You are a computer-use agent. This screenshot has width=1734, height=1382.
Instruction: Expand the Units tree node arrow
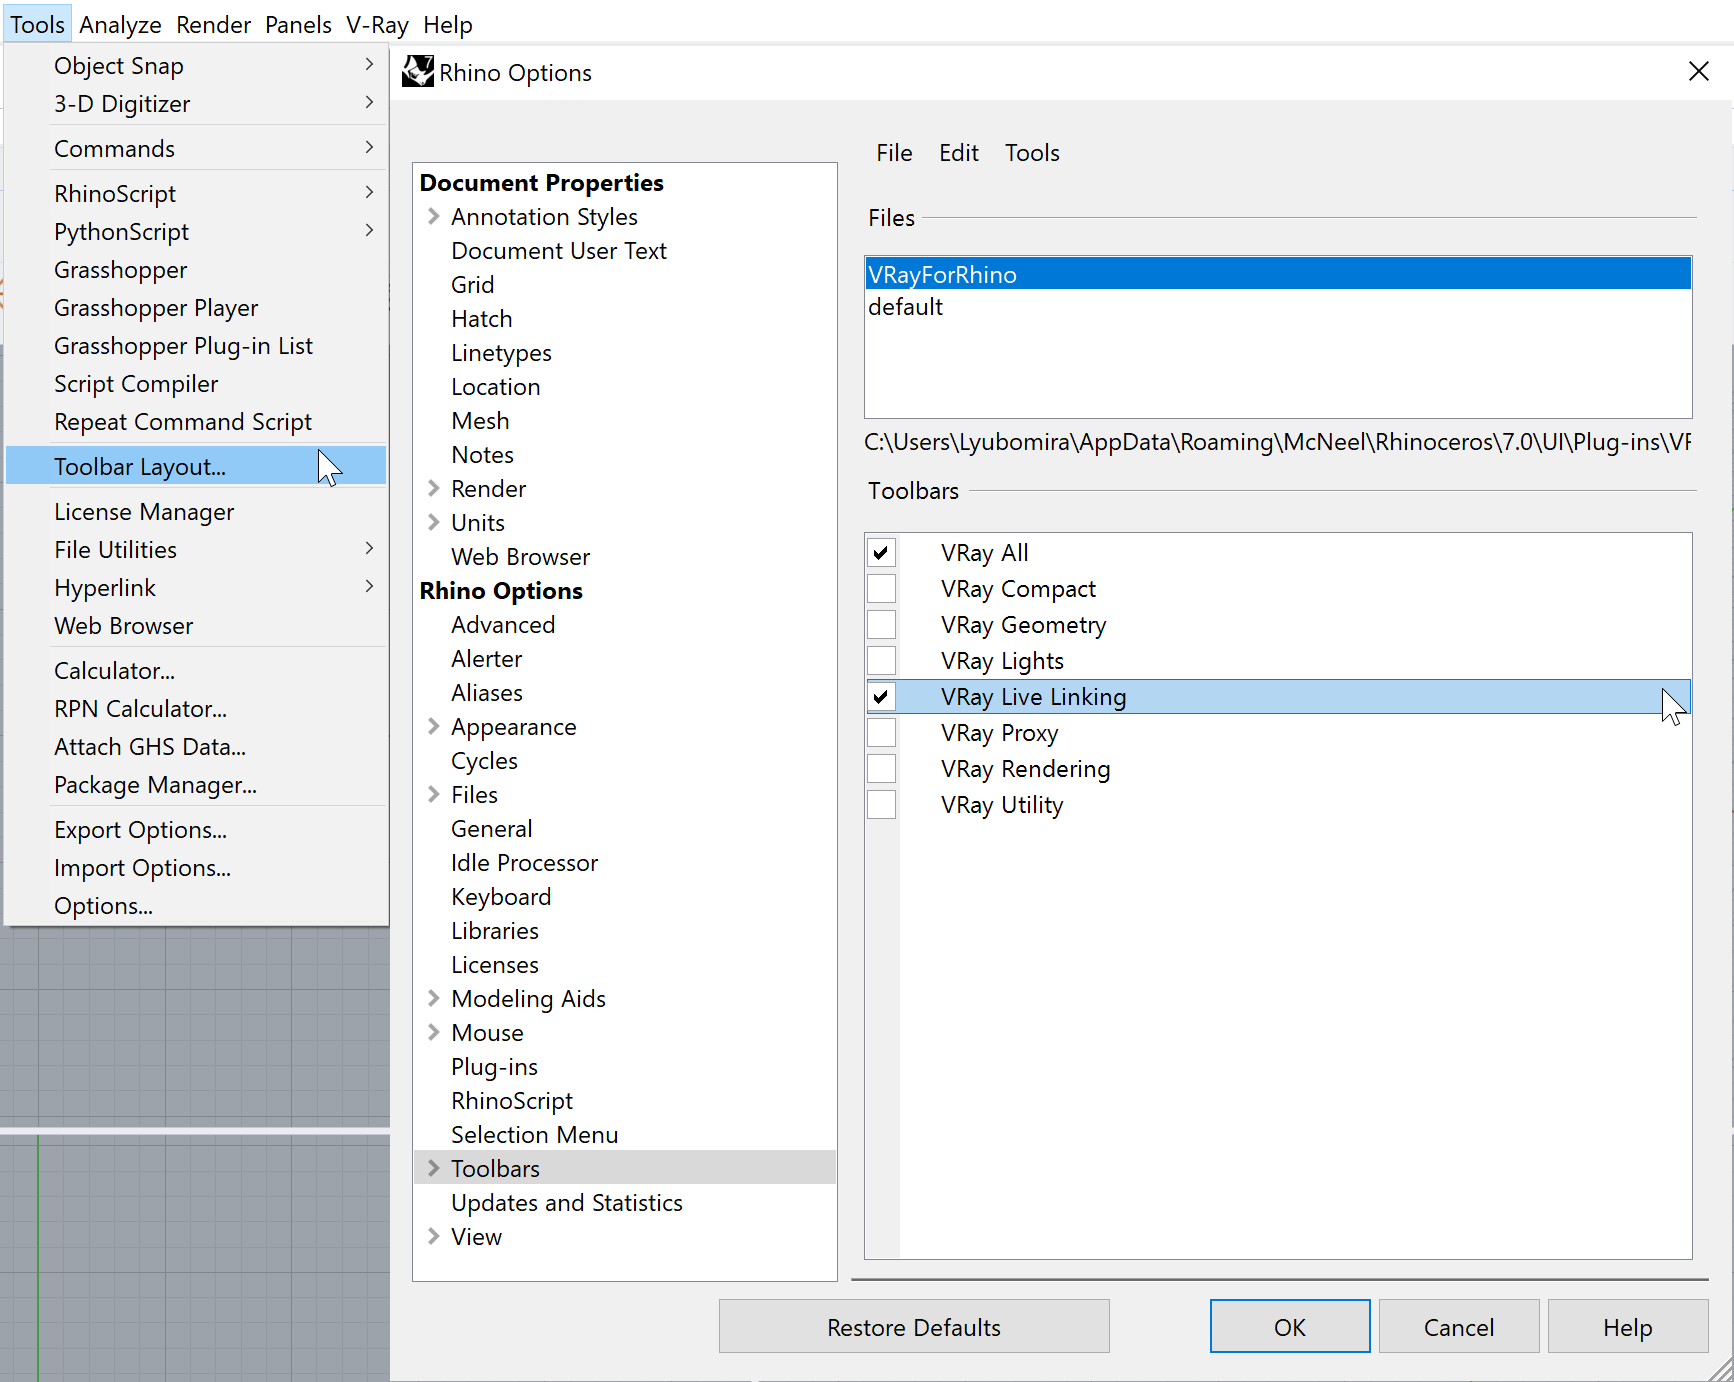[433, 523]
